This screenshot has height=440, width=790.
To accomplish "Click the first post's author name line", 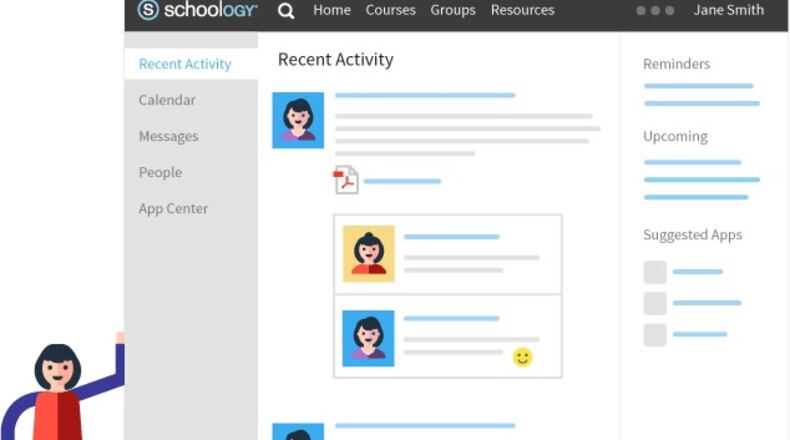I will tap(425, 95).
